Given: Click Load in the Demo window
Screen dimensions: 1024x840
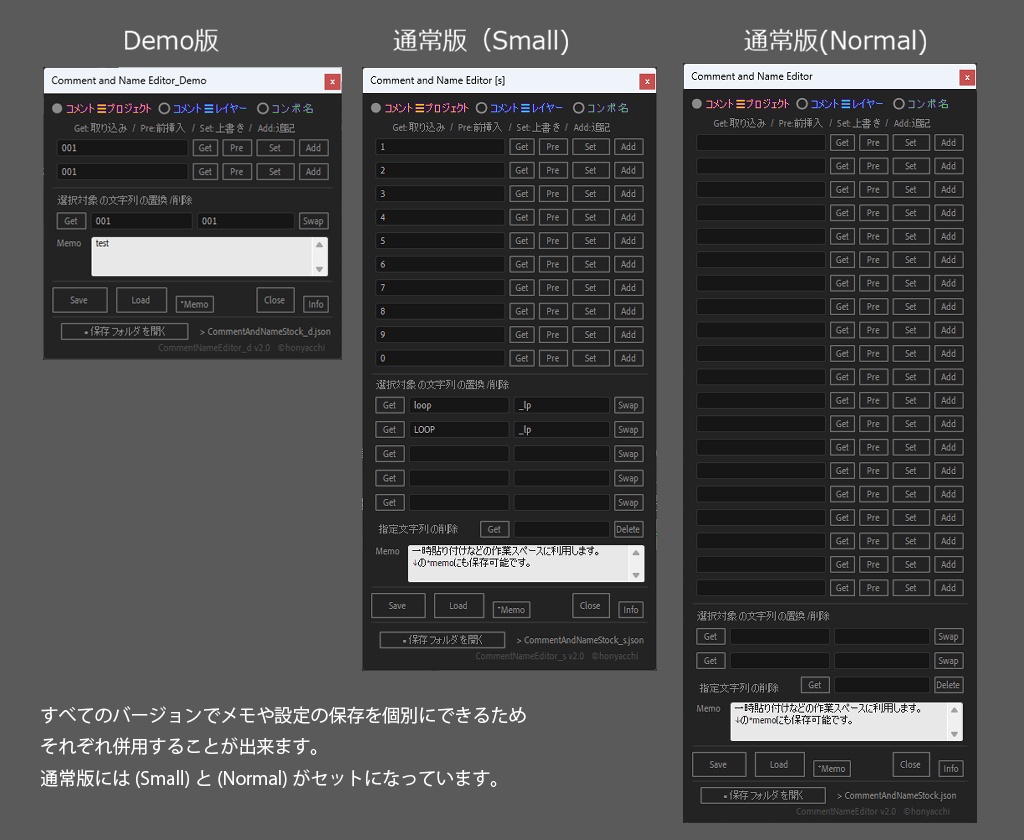Looking at the screenshot, I should click(141, 300).
